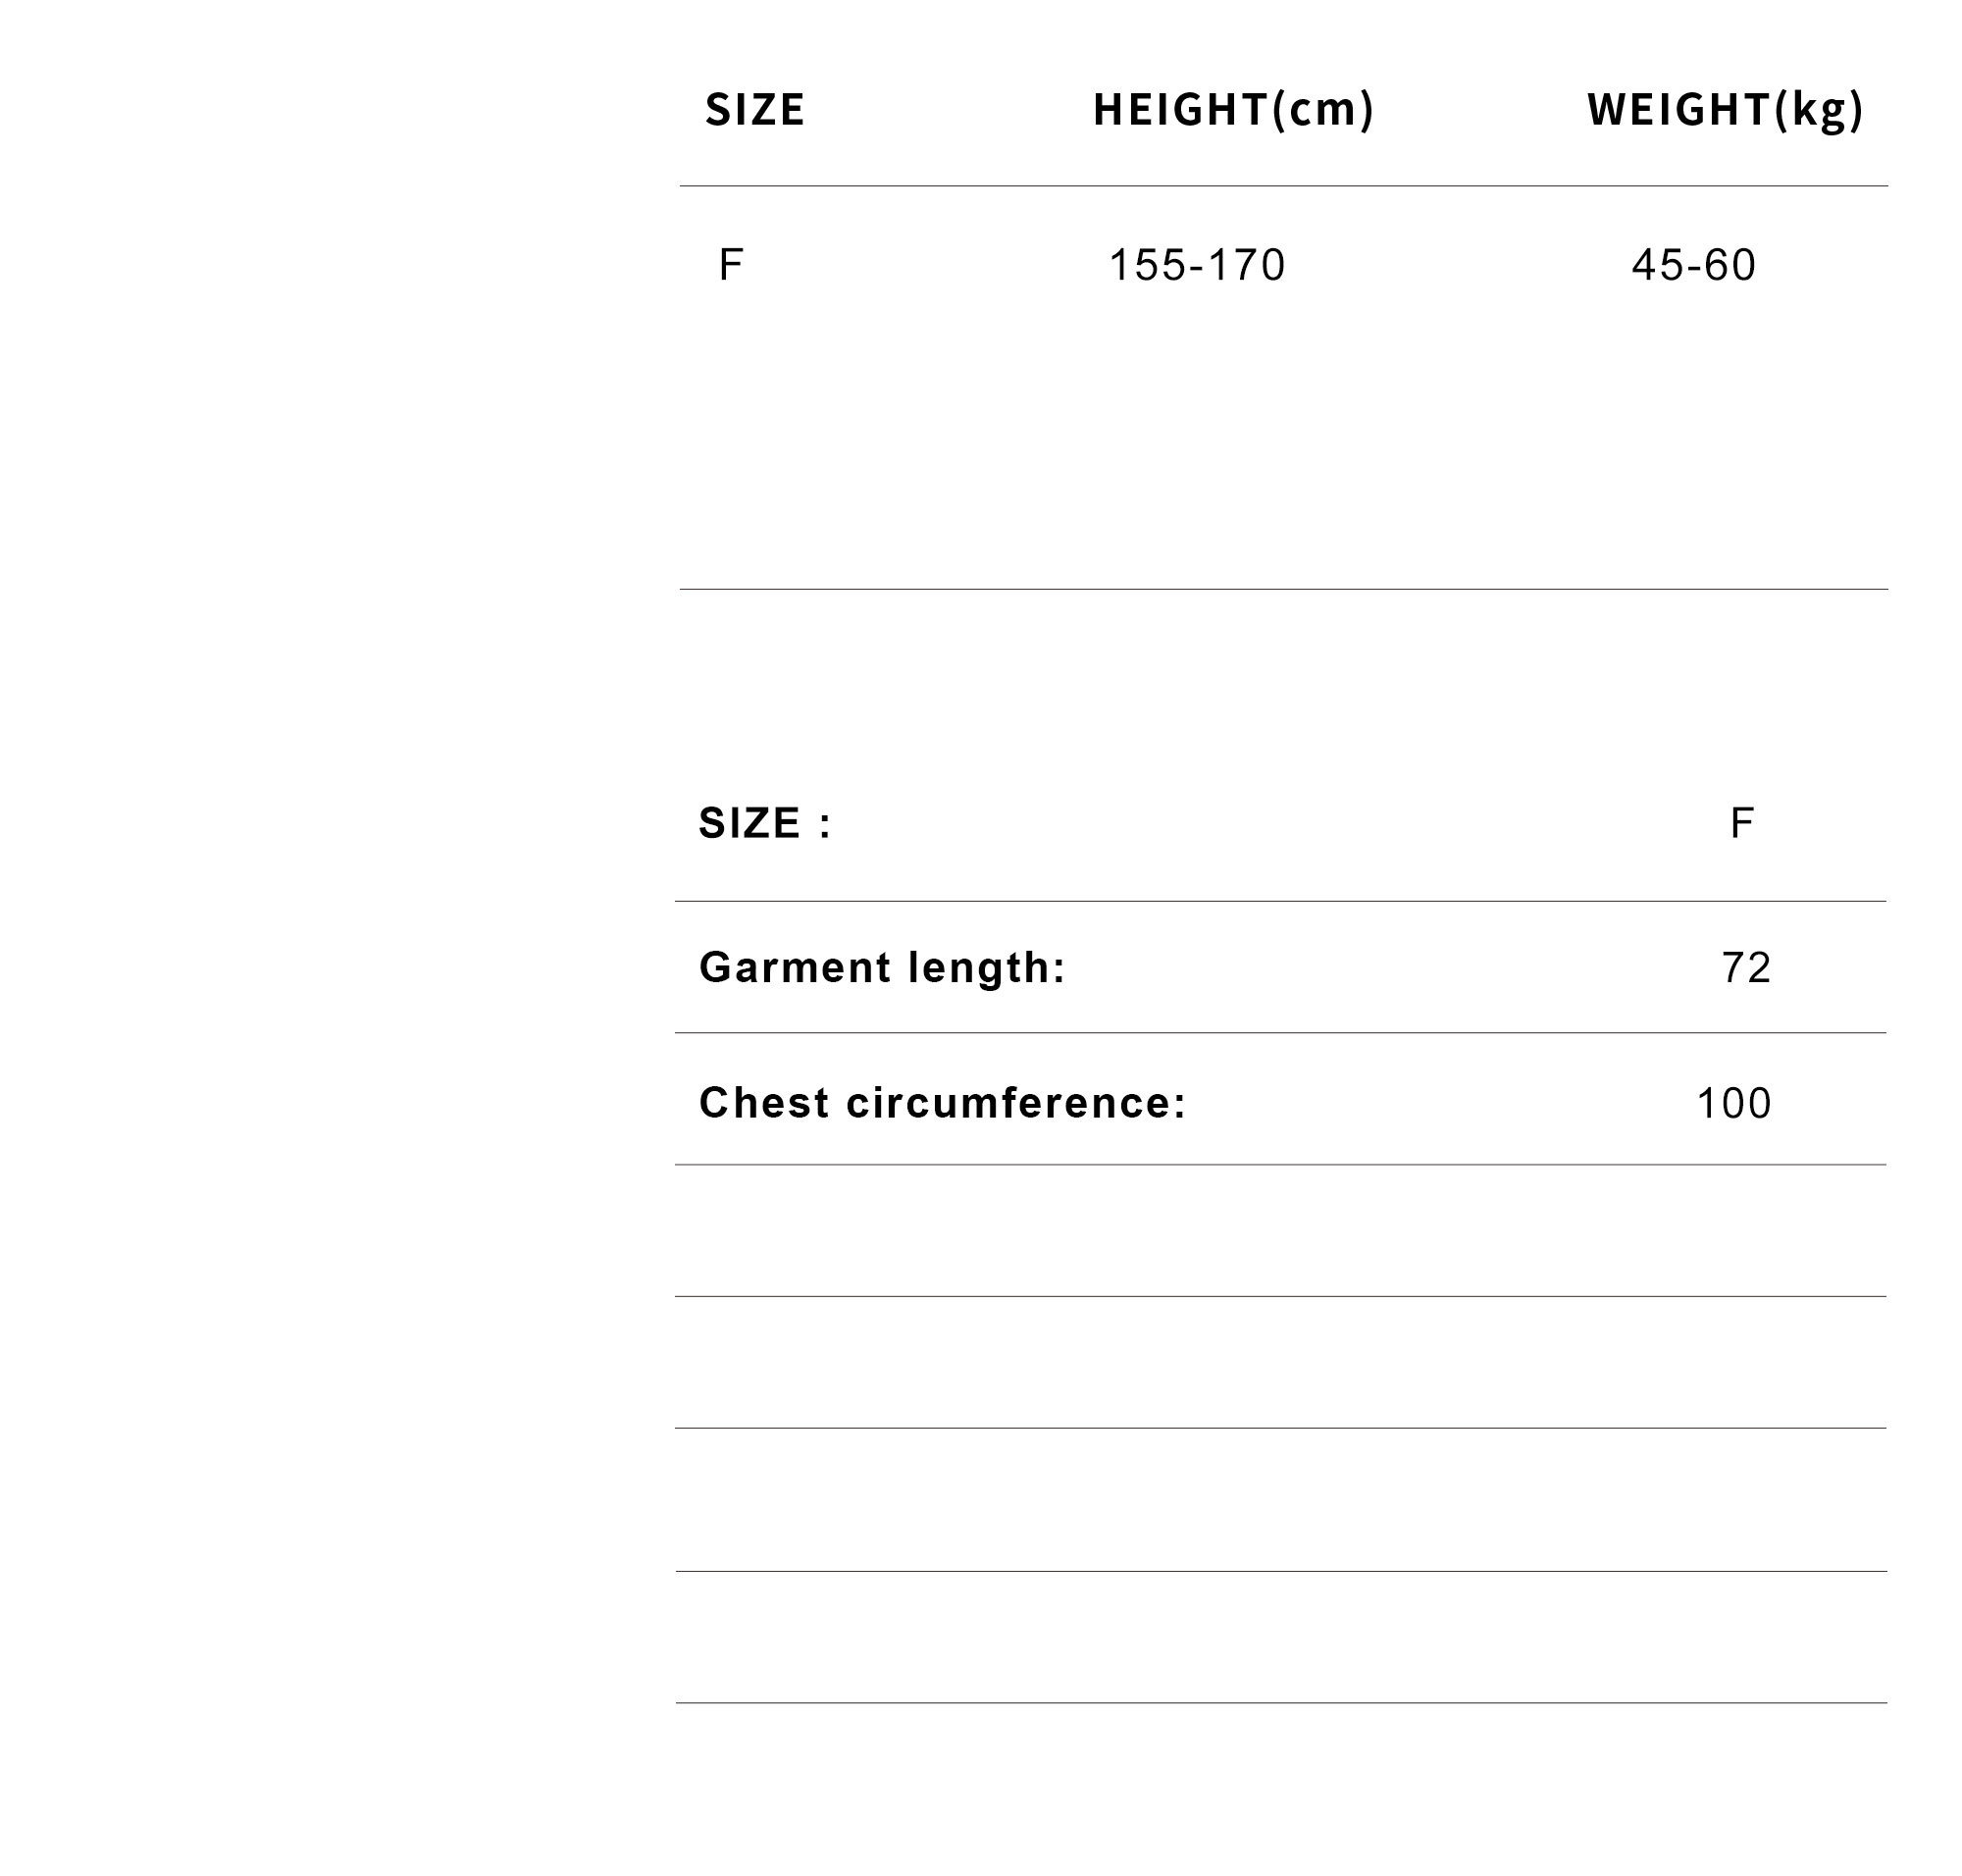
Task: Click divider line beneath the HEIGHT(cm) header
Action: click(x=1233, y=186)
